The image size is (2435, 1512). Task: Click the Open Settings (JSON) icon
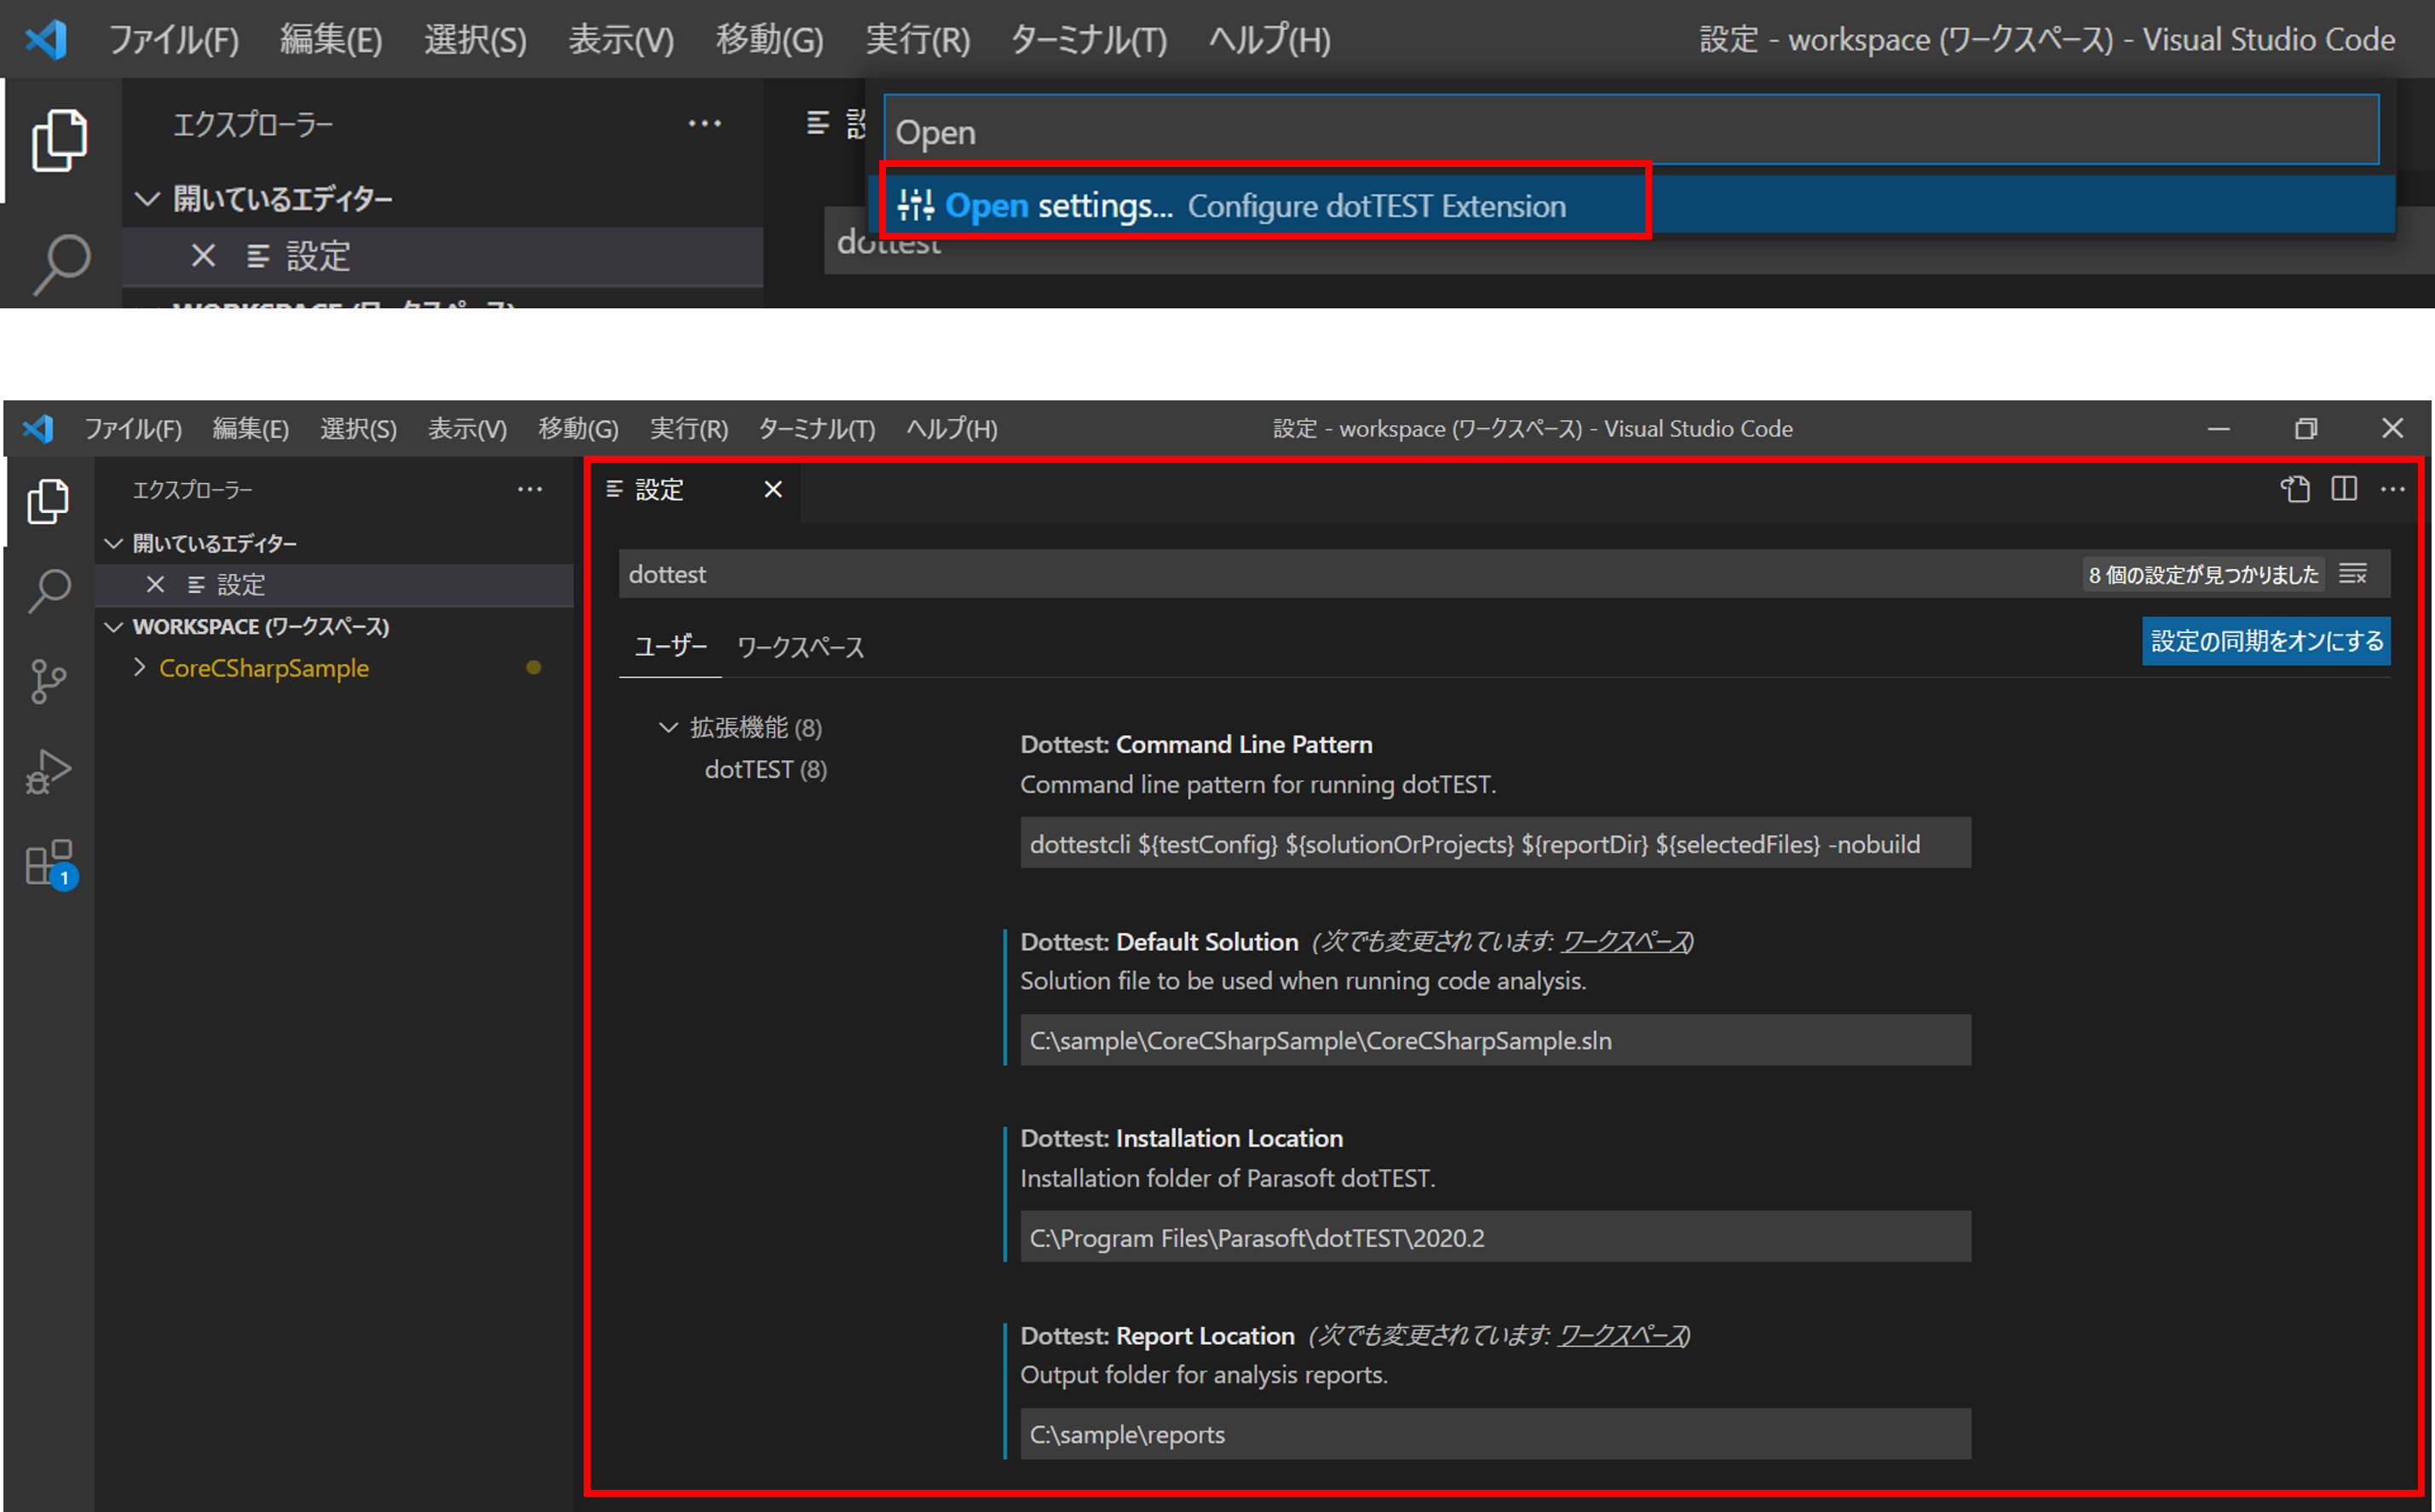coord(2295,489)
